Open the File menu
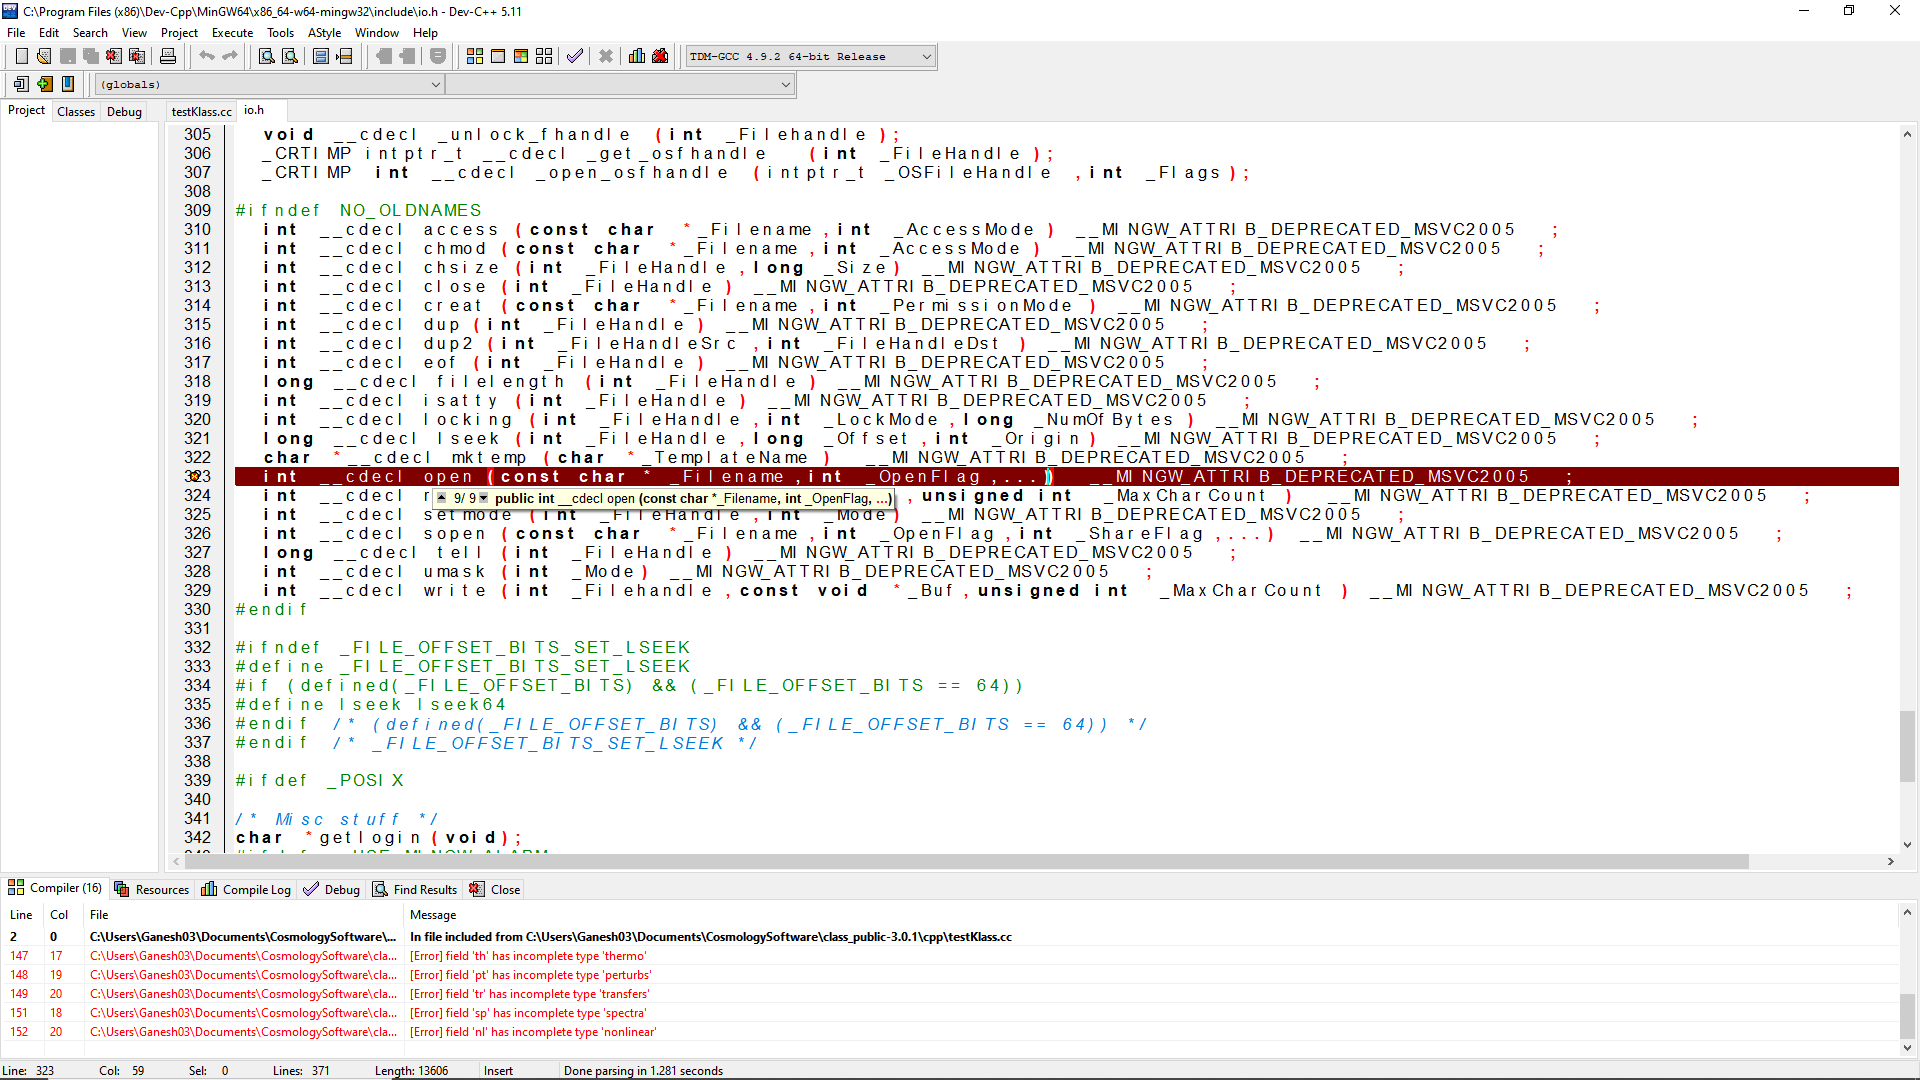This screenshot has width=1920, height=1080. [17, 32]
